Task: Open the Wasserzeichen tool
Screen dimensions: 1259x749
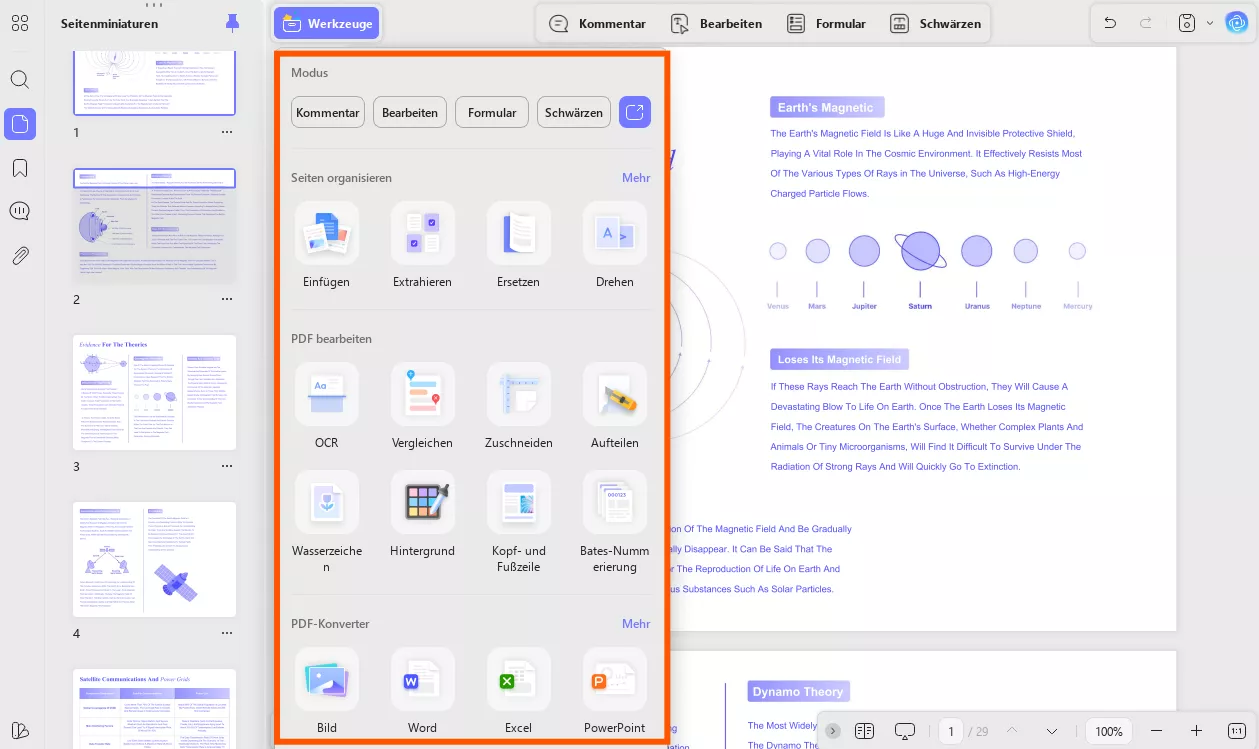Action: tap(327, 522)
